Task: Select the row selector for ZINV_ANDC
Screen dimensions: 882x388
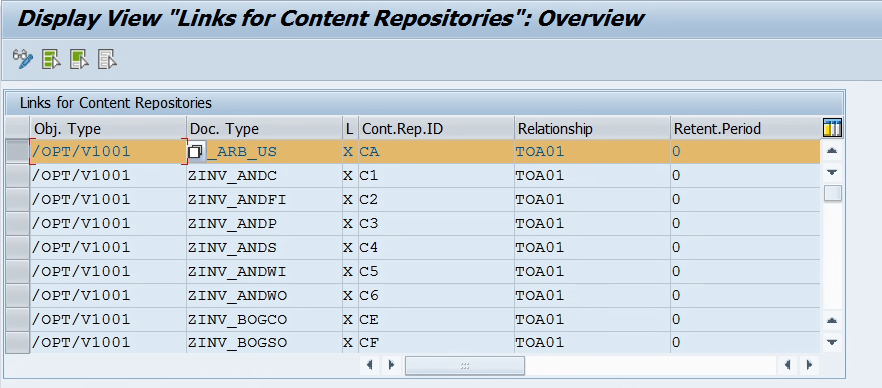Action: pos(17,175)
